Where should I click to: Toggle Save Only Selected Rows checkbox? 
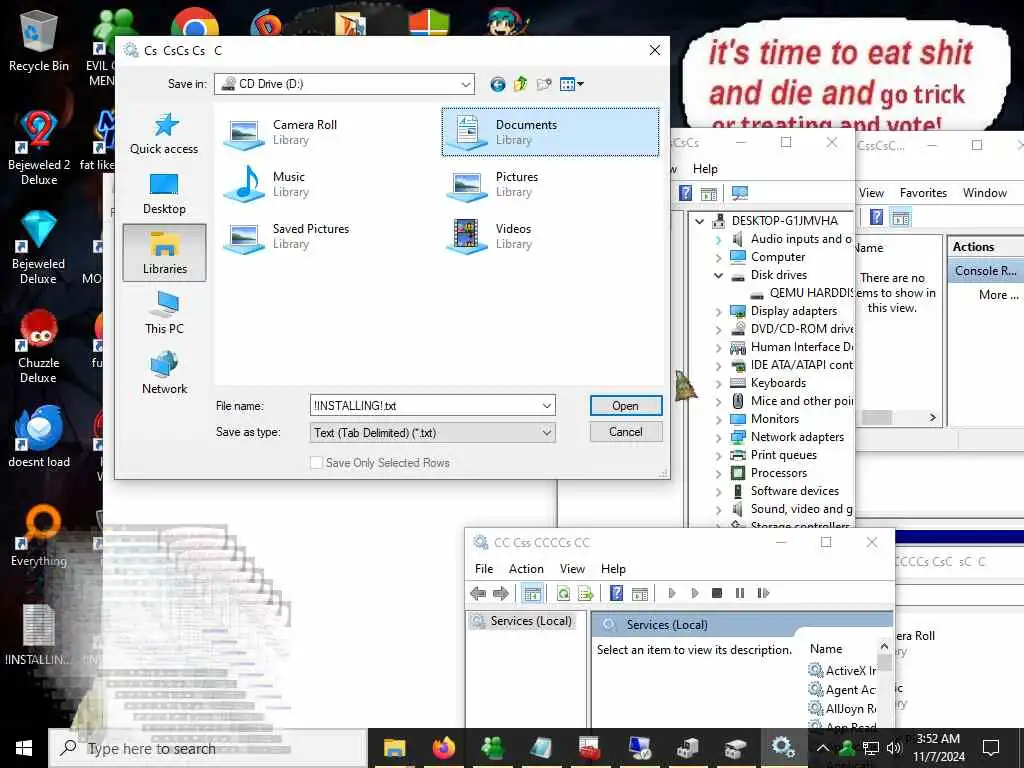[x=316, y=462]
